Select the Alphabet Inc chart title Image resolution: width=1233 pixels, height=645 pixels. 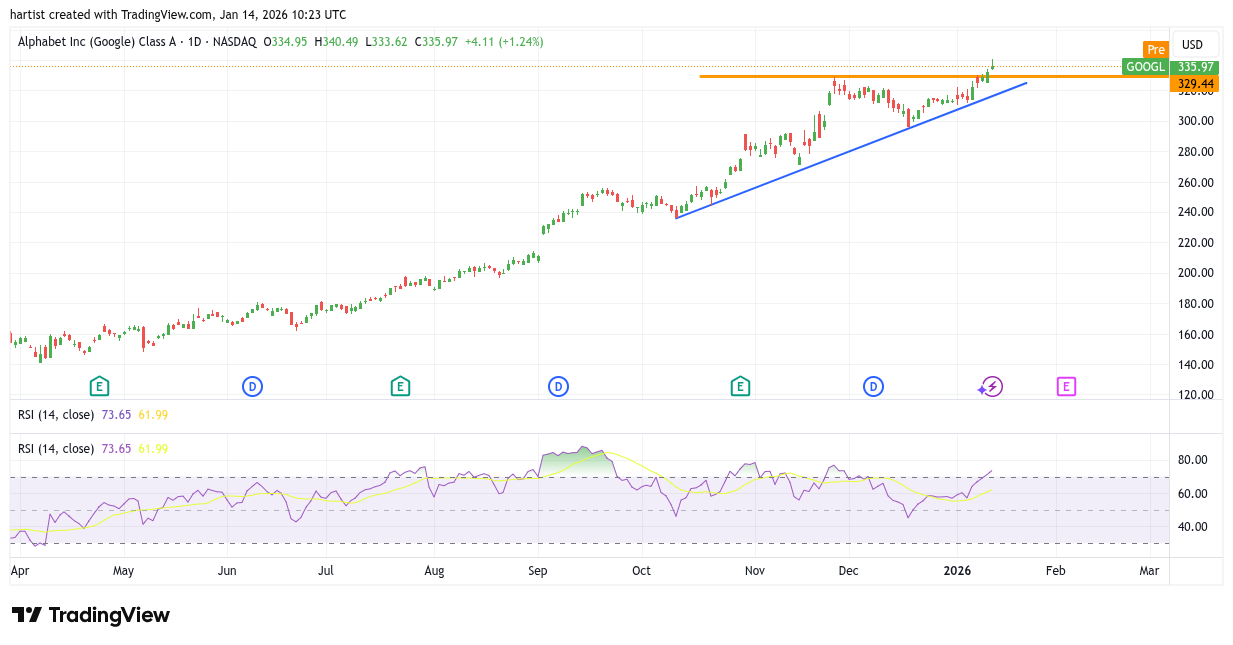point(137,42)
